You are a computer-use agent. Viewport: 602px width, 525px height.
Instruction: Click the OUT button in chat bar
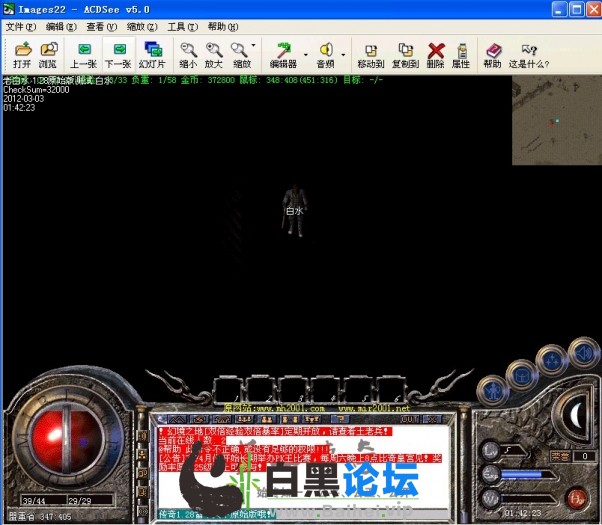pos(409,419)
